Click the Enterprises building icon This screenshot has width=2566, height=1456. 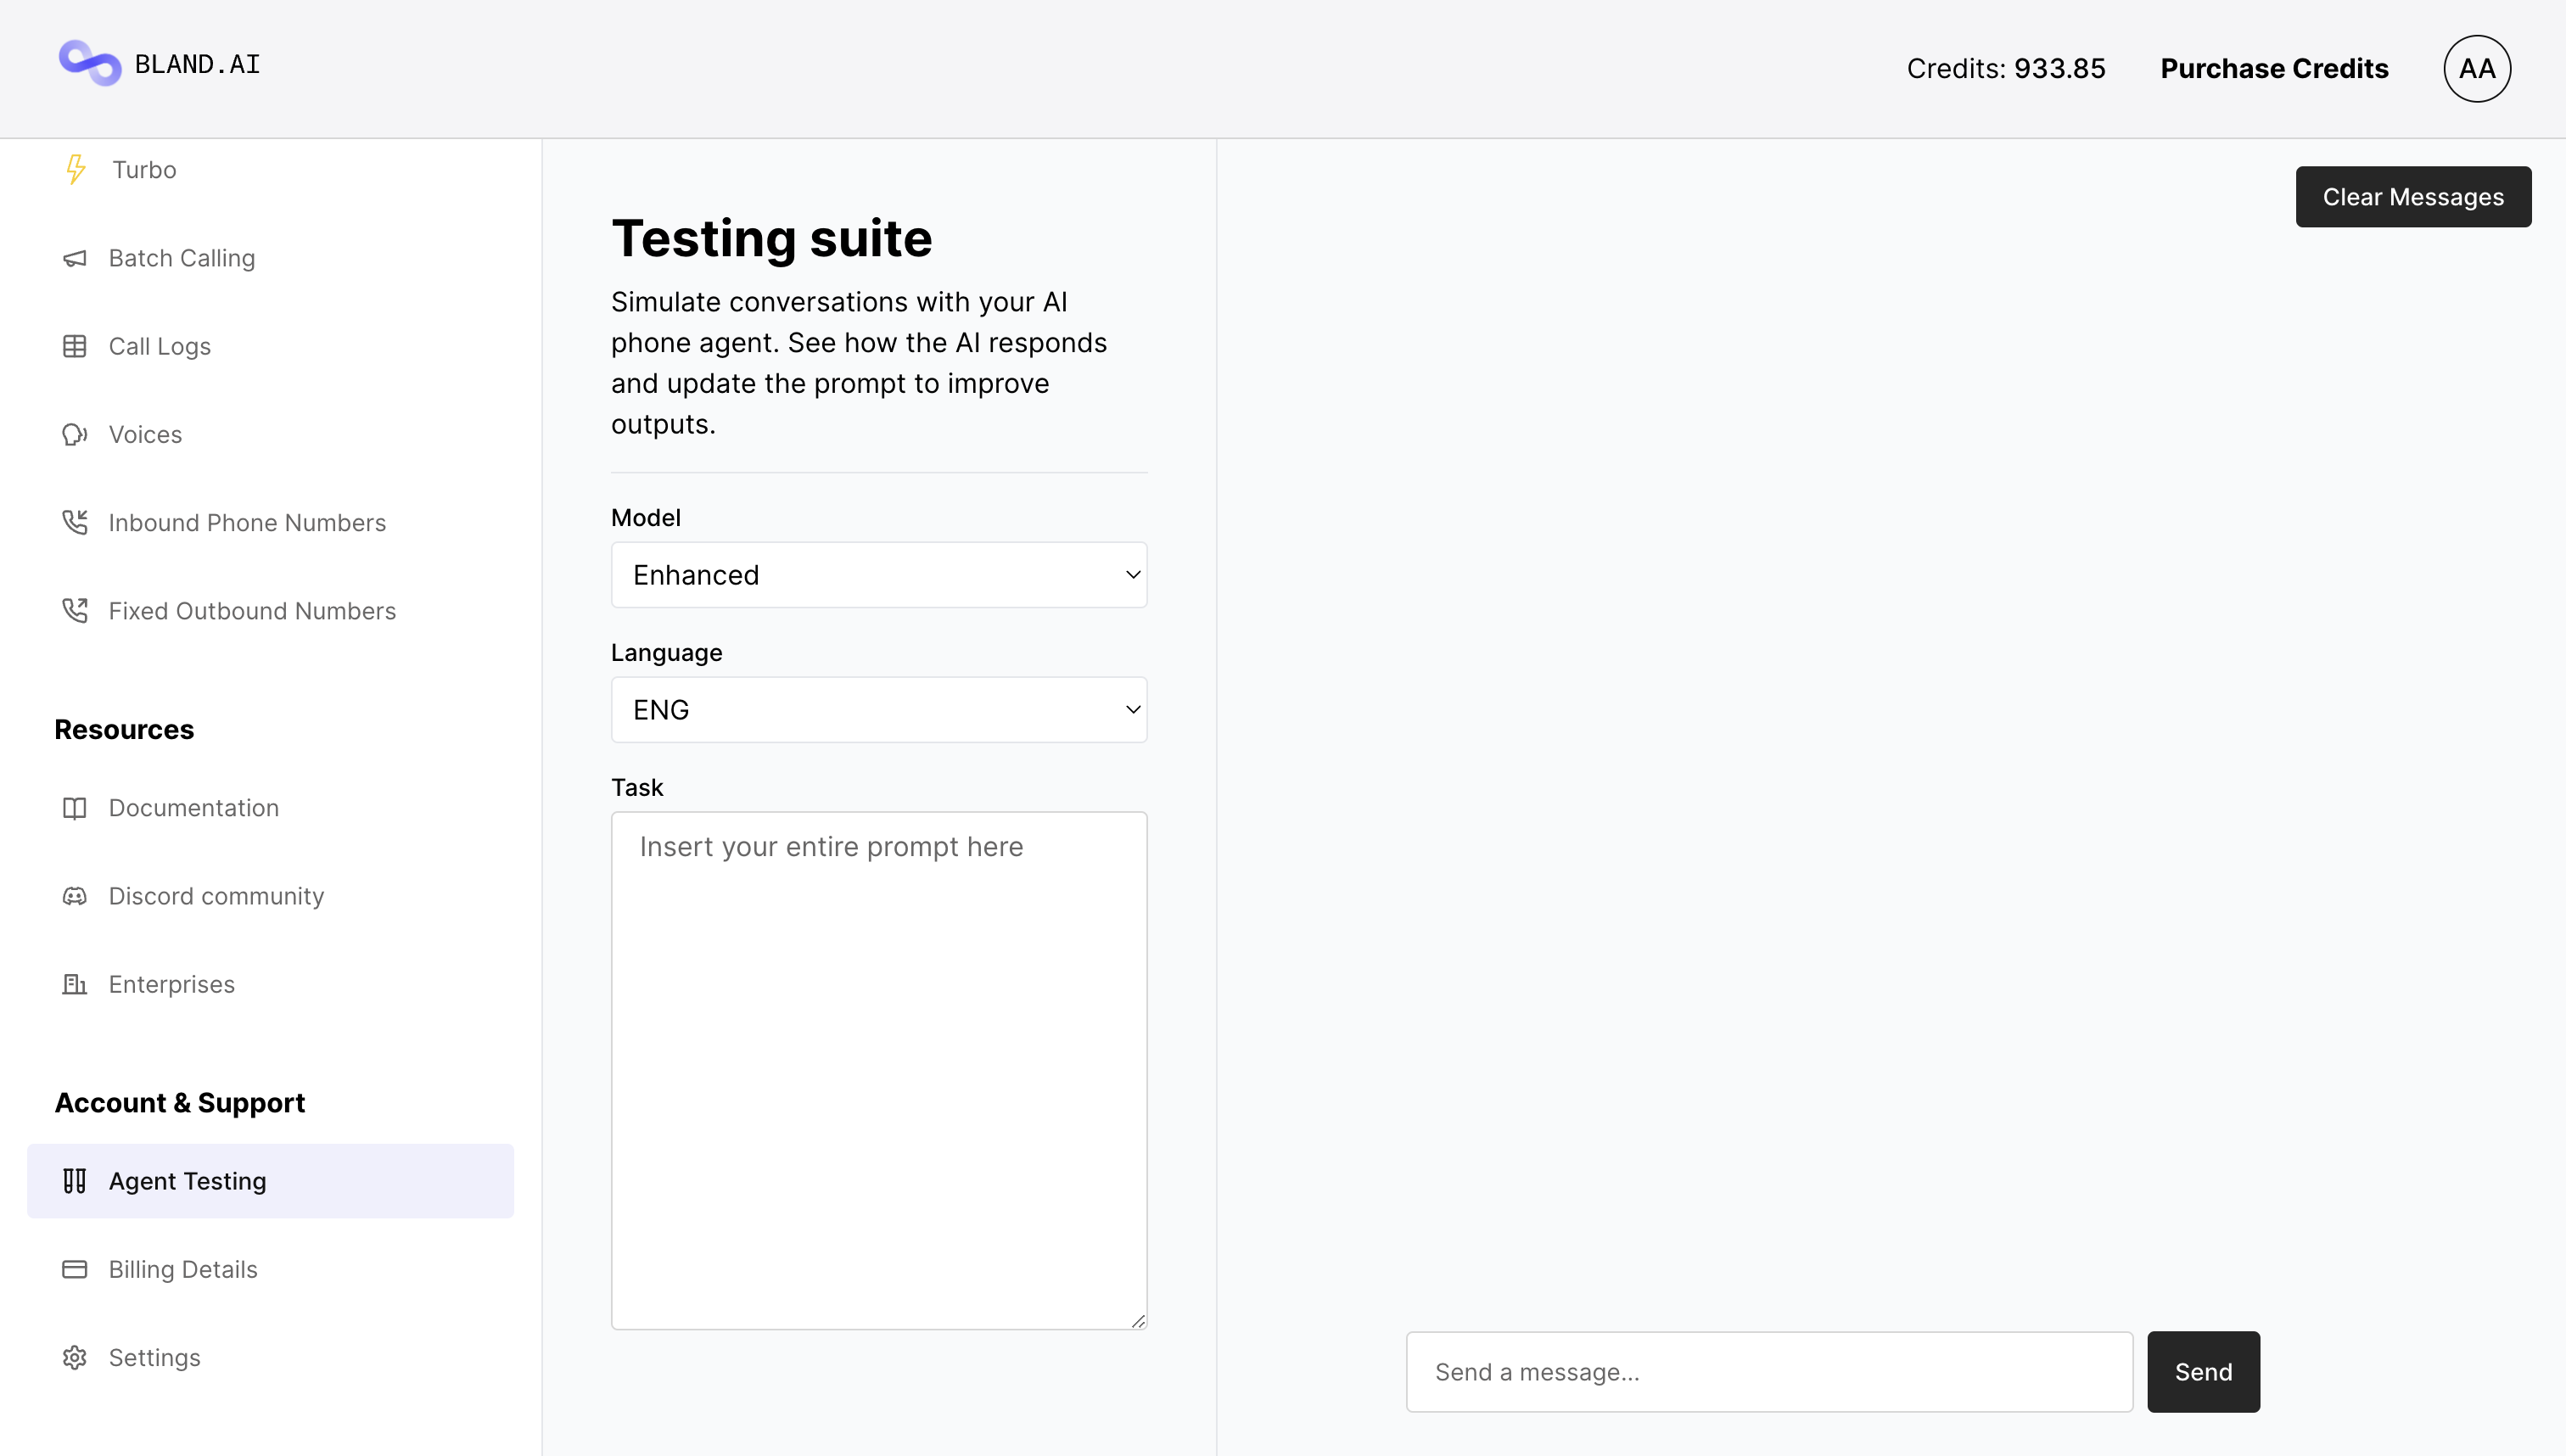(75, 983)
